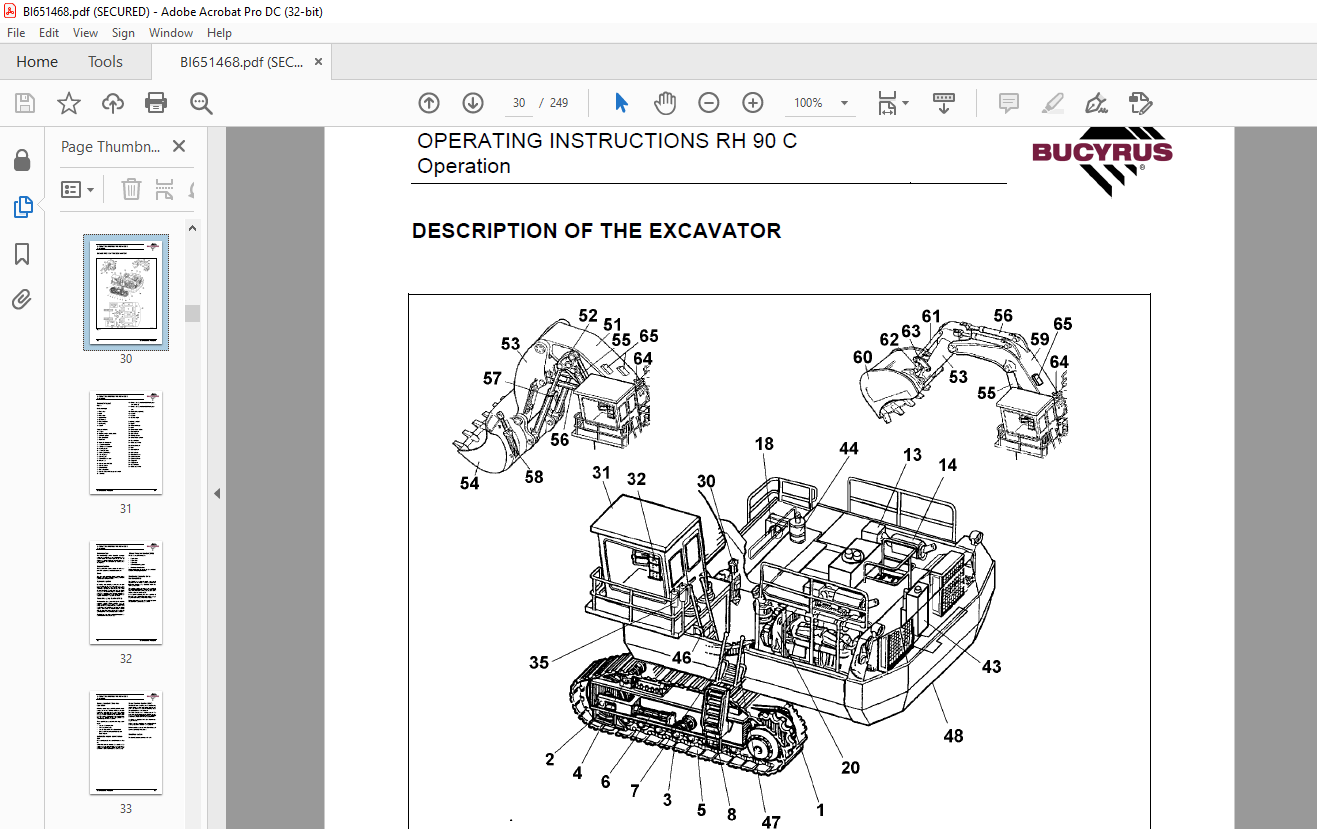Select page 32 thumbnail
1317x829 pixels.
click(126, 592)
